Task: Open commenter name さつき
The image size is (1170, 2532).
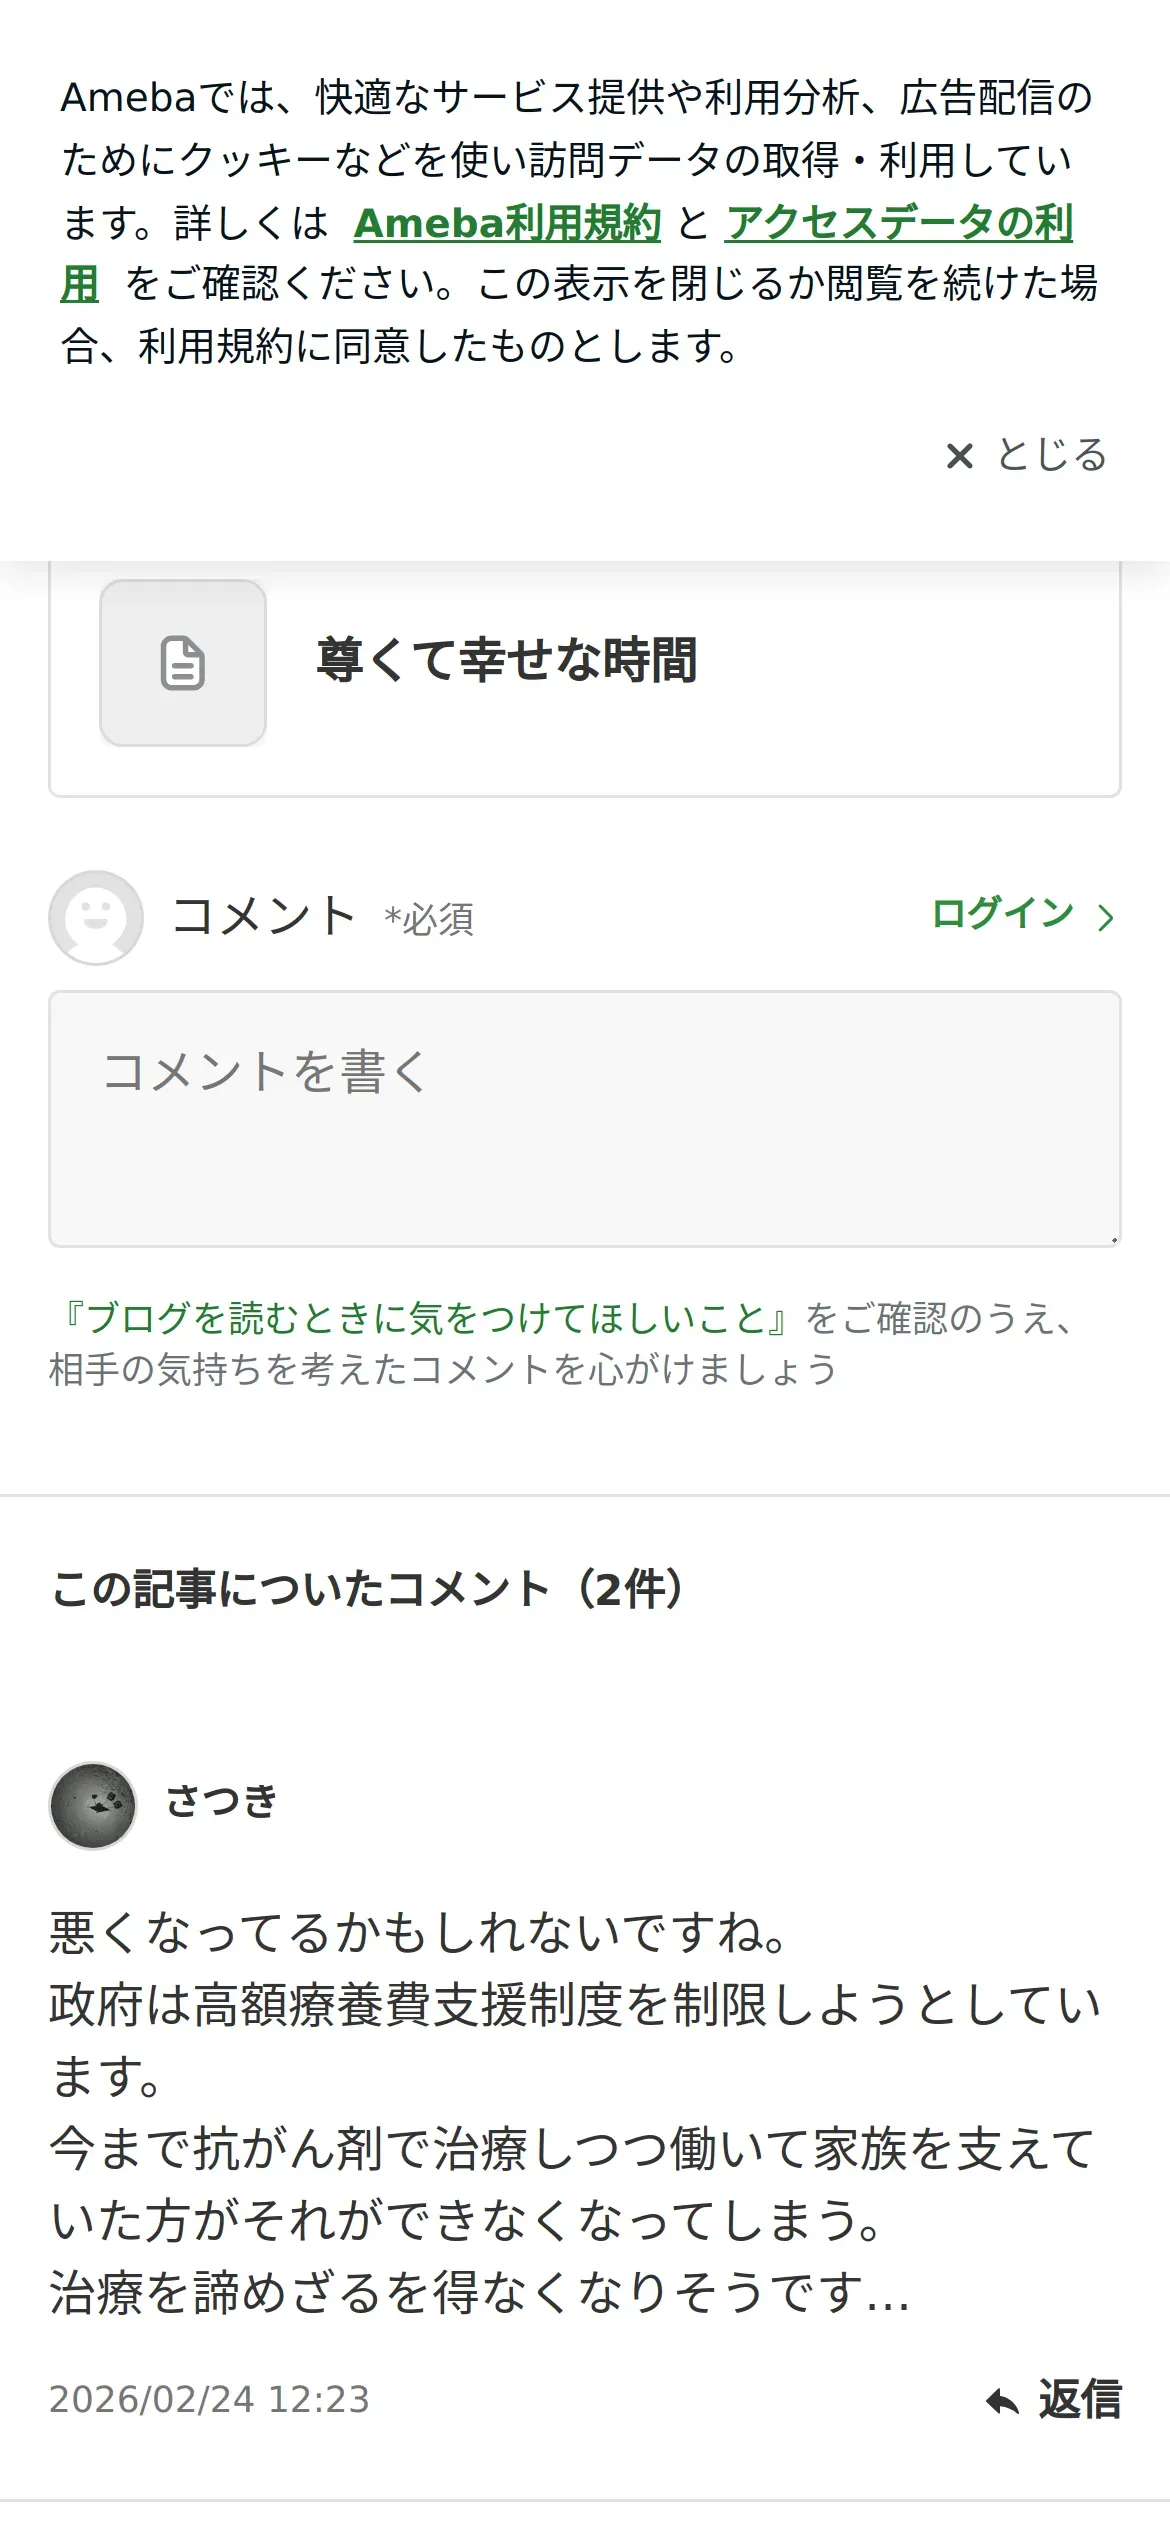Action: tap(221, 1801)
